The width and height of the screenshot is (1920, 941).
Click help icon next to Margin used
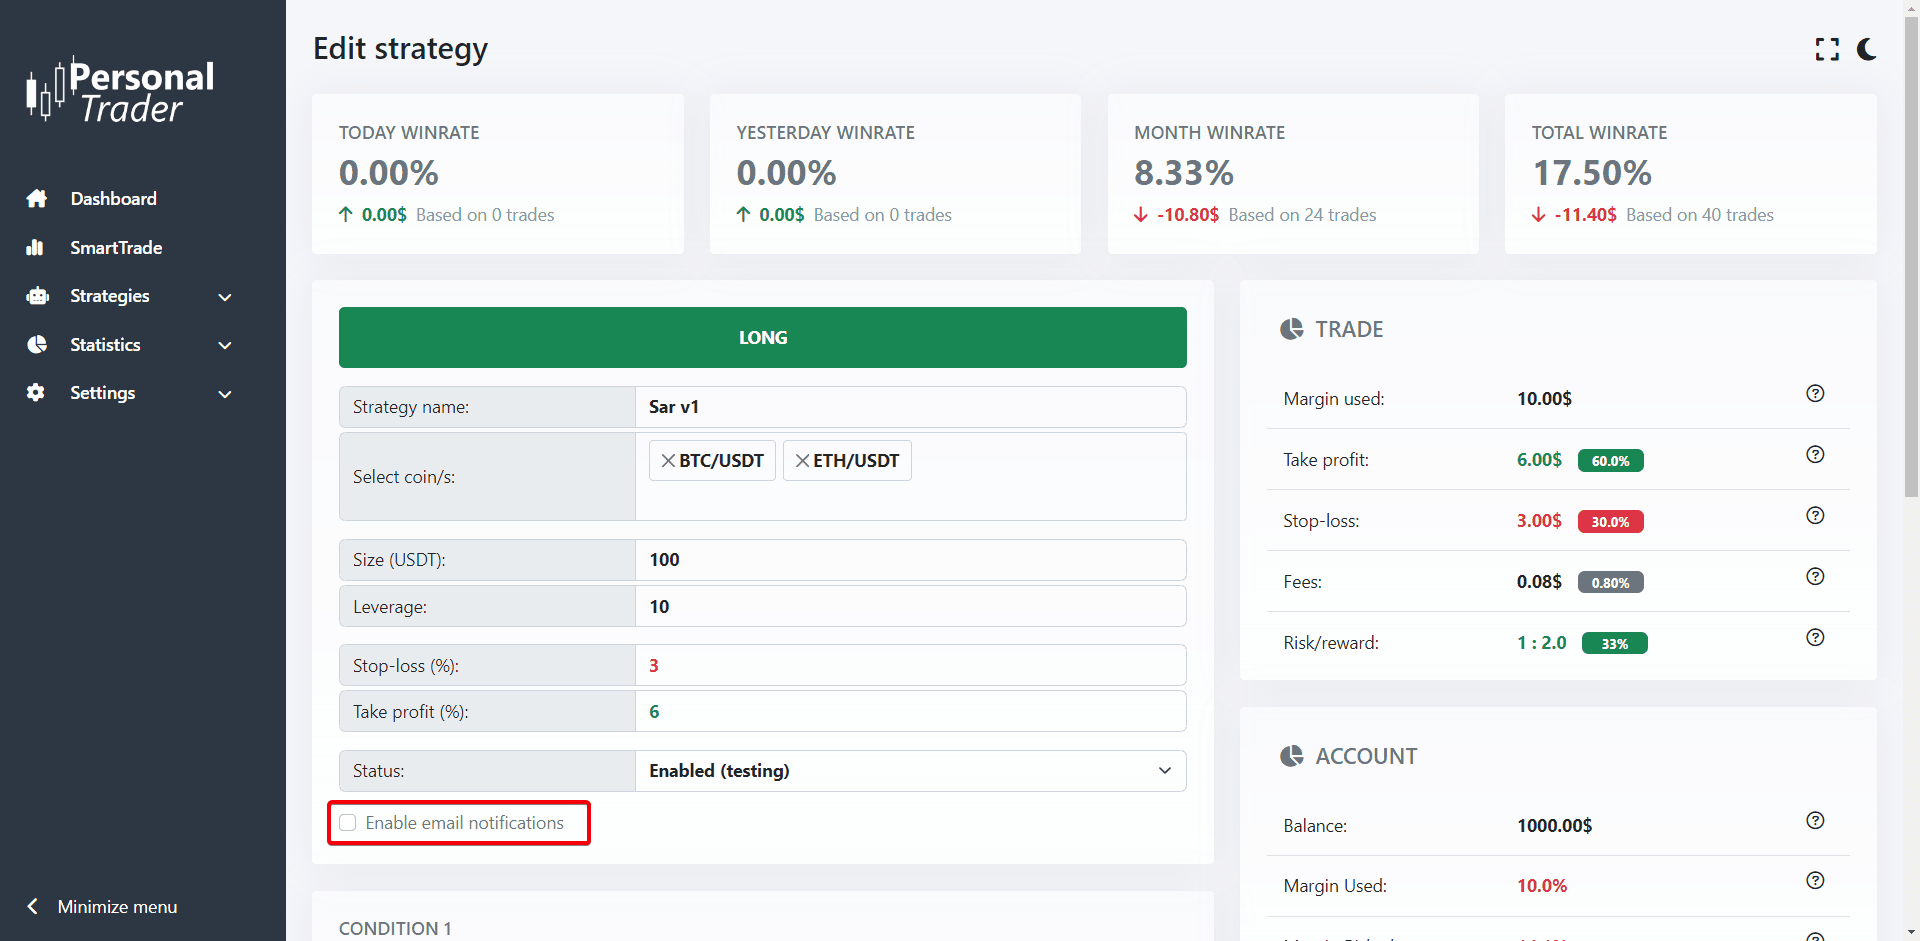point(1815,394)
